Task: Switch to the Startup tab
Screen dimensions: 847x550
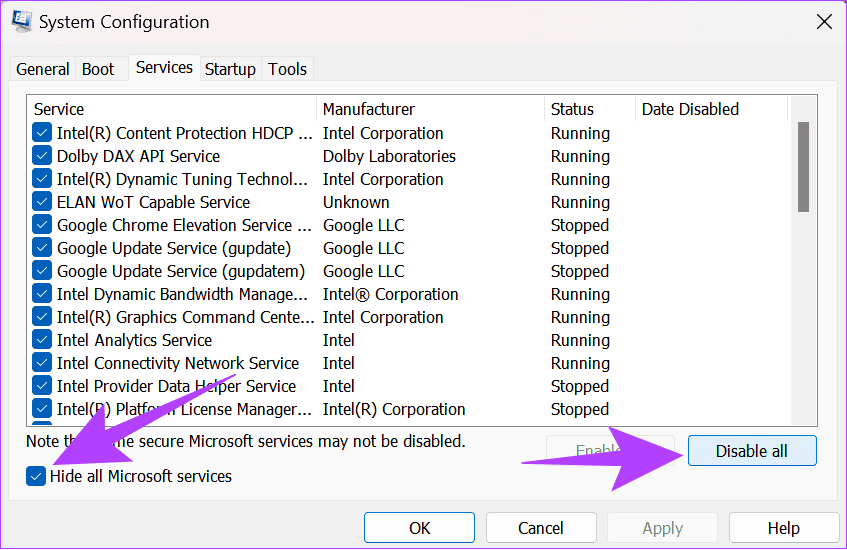Action: pos(230,69)
